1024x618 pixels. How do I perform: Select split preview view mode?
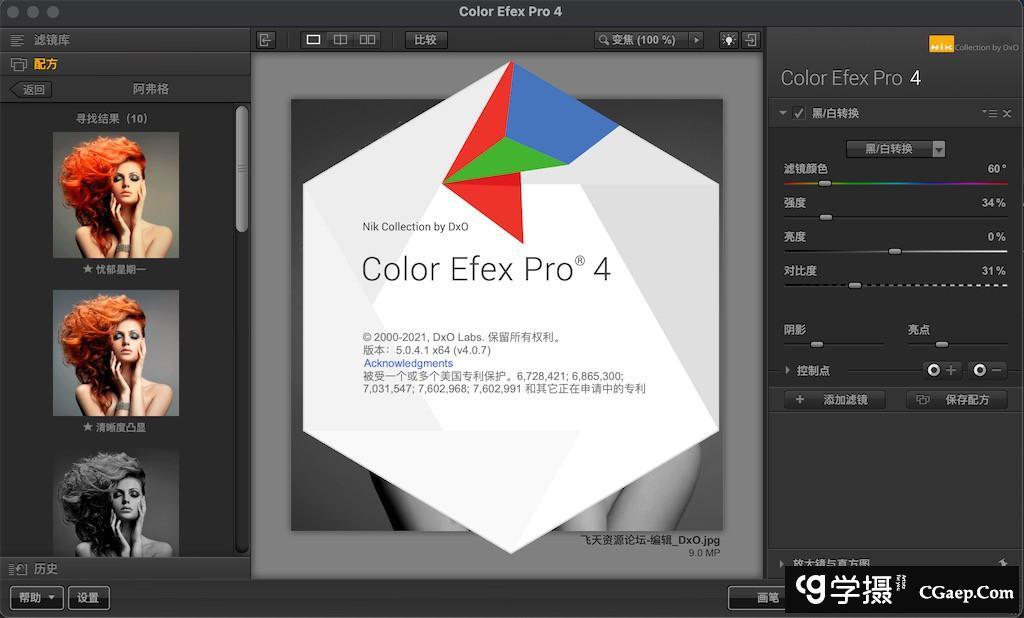(x=340, y=40)
